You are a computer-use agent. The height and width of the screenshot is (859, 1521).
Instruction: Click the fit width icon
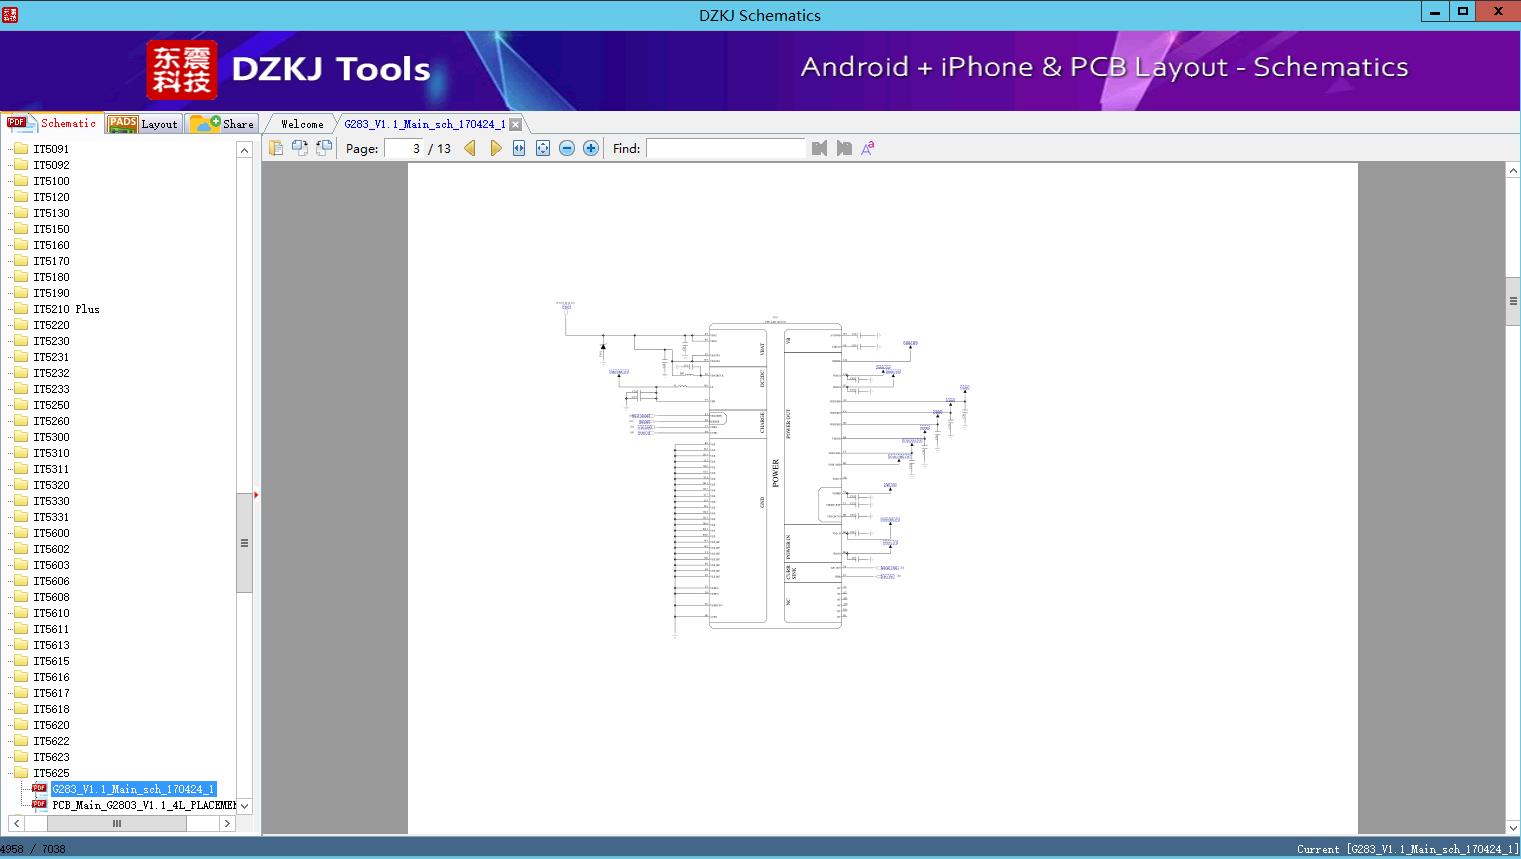[x=519, y=148]
